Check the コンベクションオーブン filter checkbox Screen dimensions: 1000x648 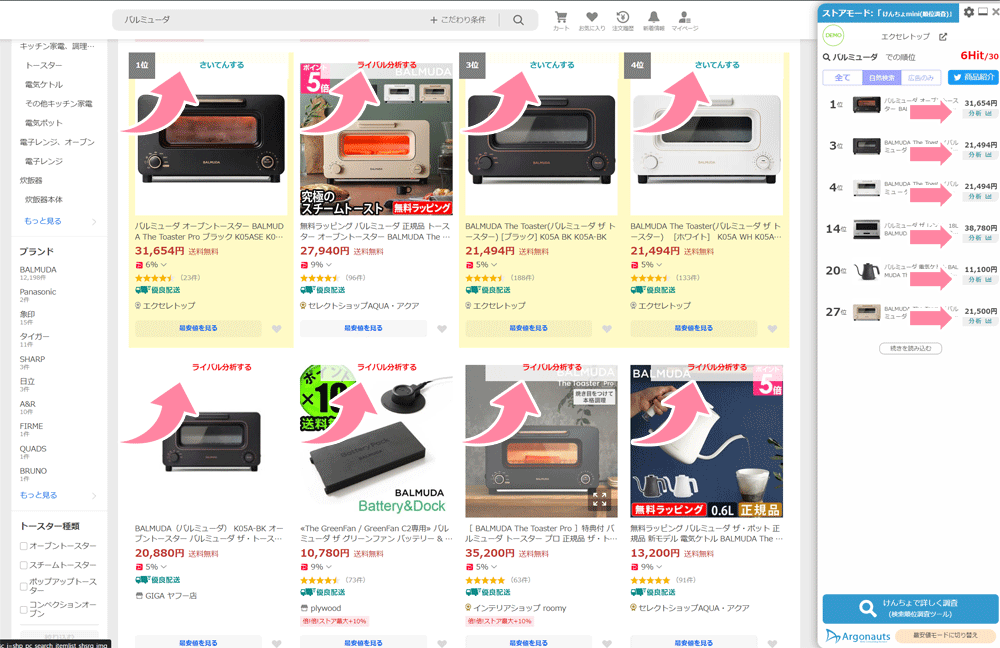24,609
